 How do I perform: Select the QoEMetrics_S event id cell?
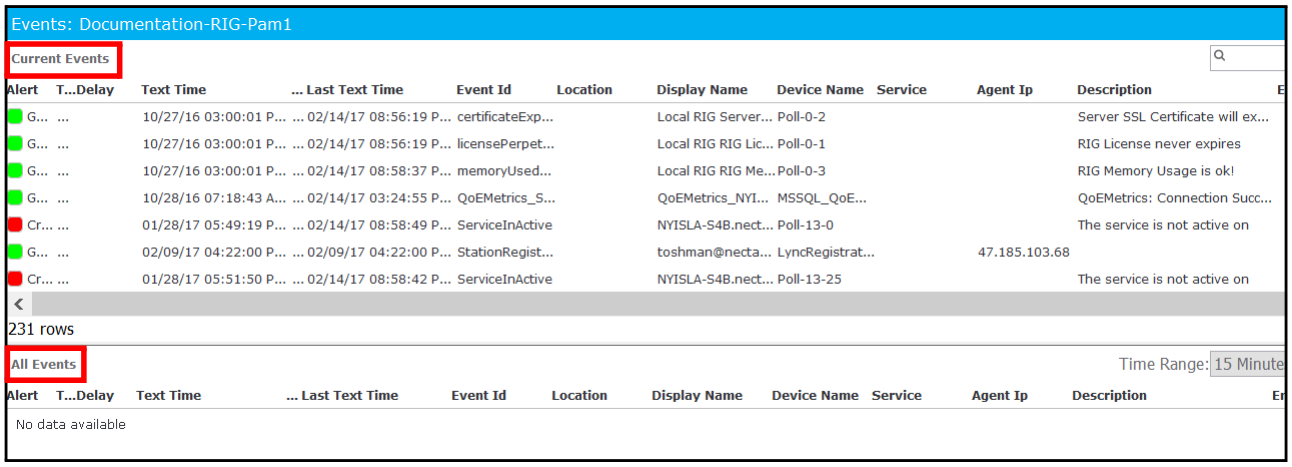click(x=506, y=198)
